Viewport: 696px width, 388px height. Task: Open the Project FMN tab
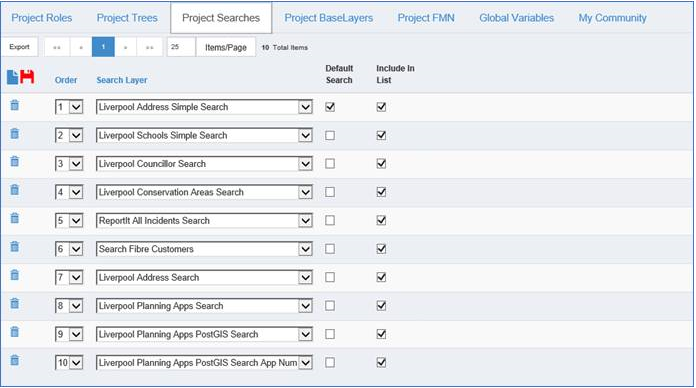coord(426,18)
